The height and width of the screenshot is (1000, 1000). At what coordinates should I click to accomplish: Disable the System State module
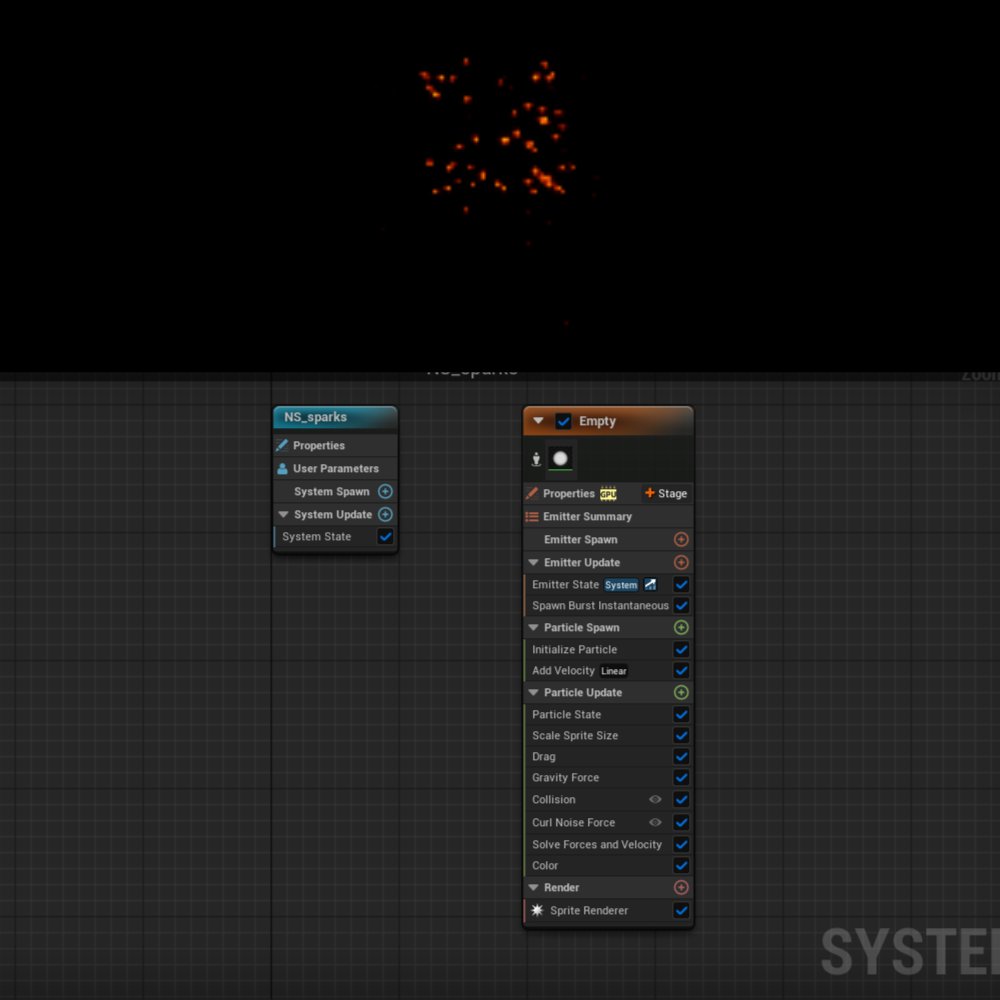pos(385,537)
